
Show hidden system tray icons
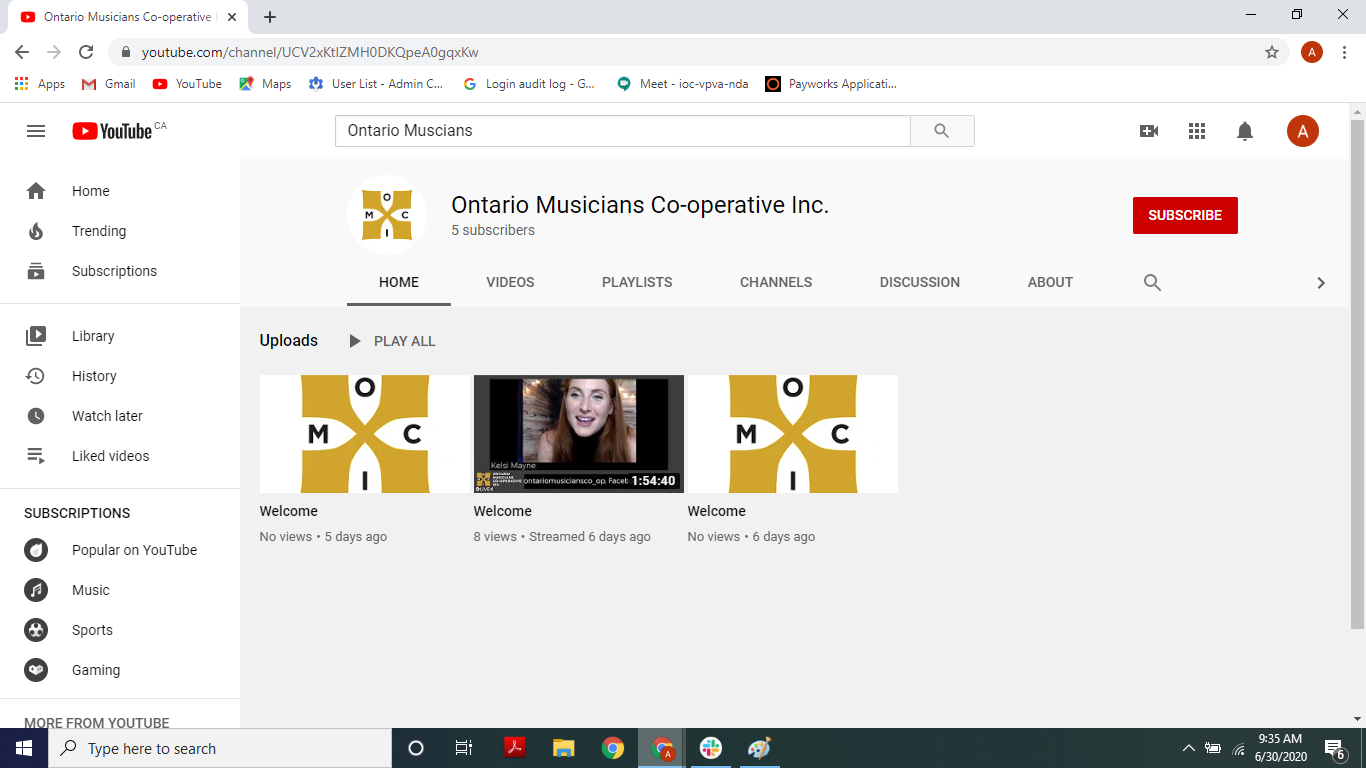click(1189, 748)
